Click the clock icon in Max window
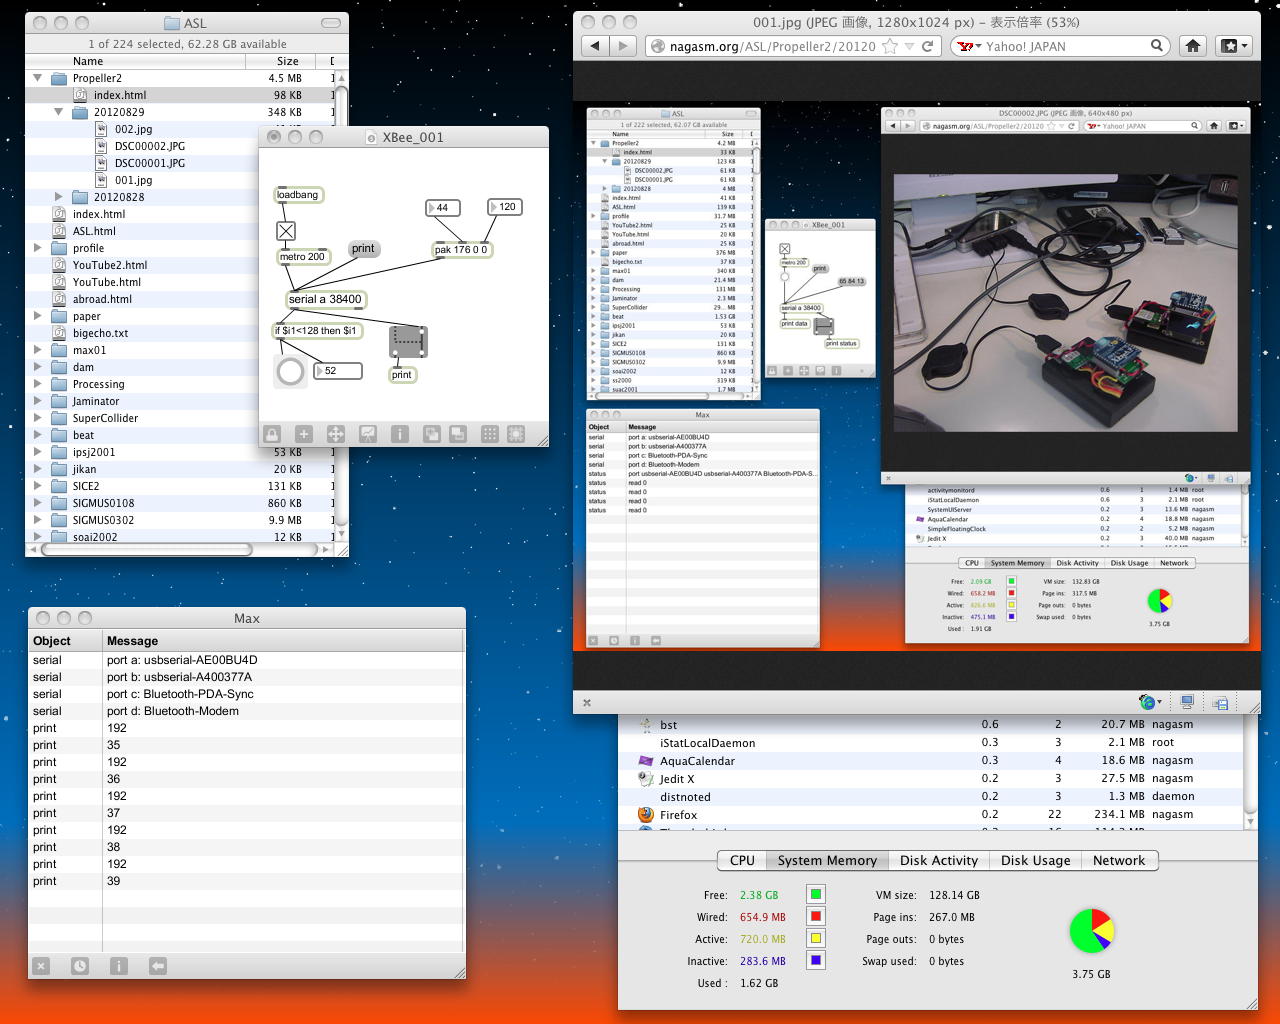 tap(80, 966)
